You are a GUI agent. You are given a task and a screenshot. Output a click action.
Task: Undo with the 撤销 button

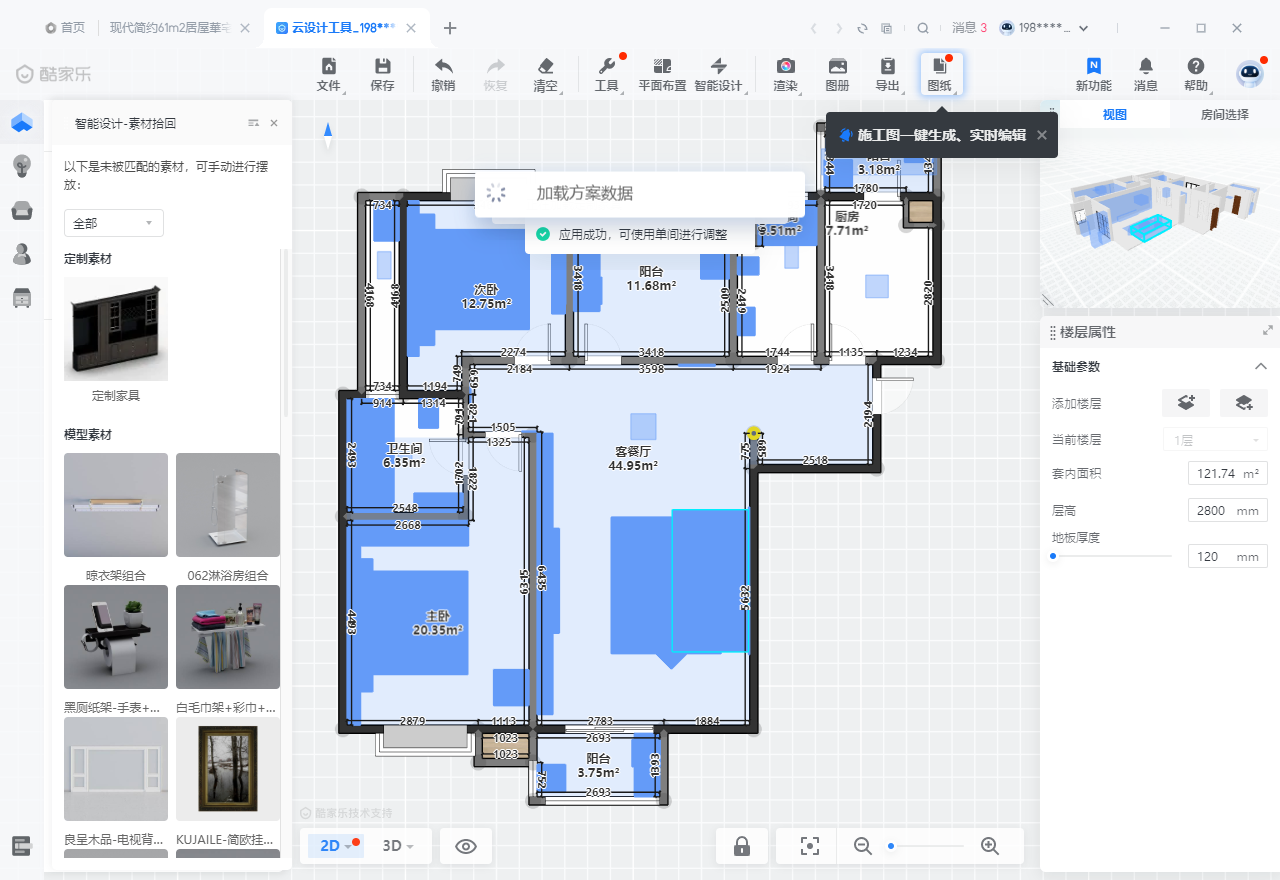443,74
